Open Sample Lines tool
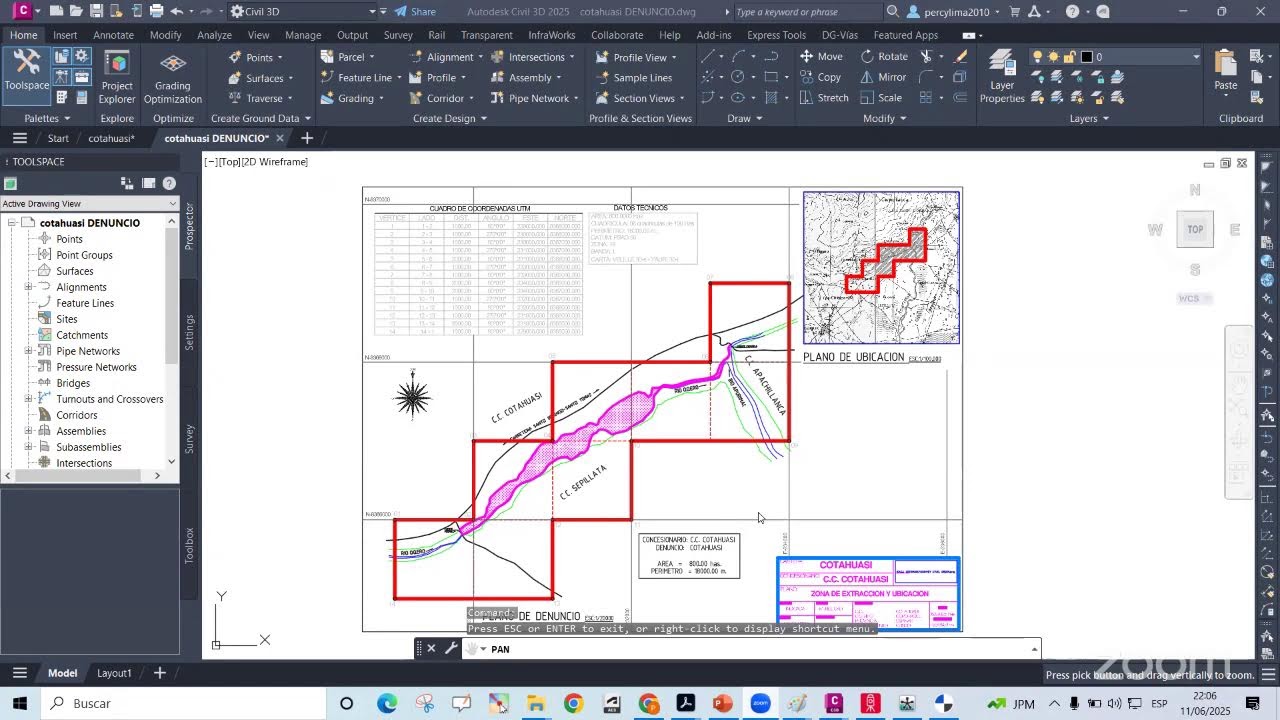The image size is (1280, 720). (x=633, y=78)
